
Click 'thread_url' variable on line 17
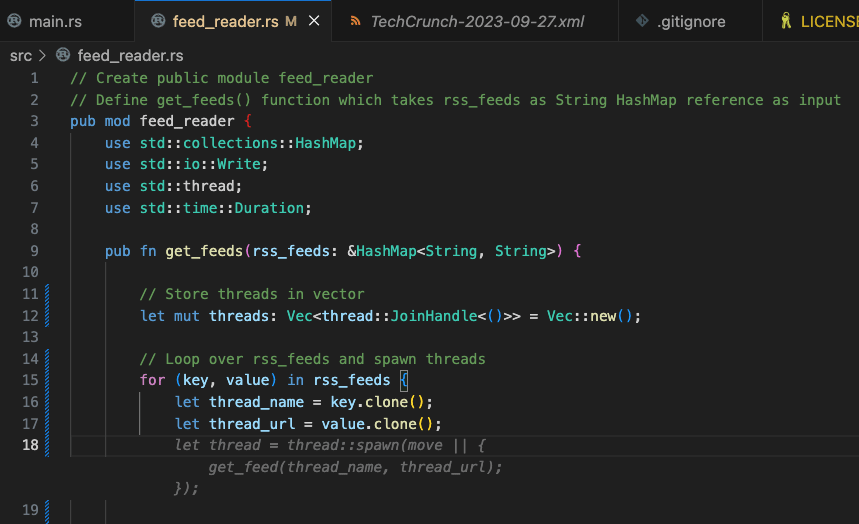pyautogui.click(x=251, y=424)
